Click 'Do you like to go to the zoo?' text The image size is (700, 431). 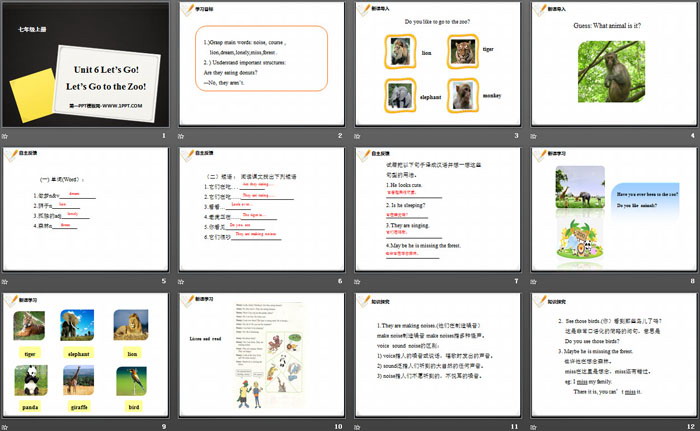click(x=437, y=21)
